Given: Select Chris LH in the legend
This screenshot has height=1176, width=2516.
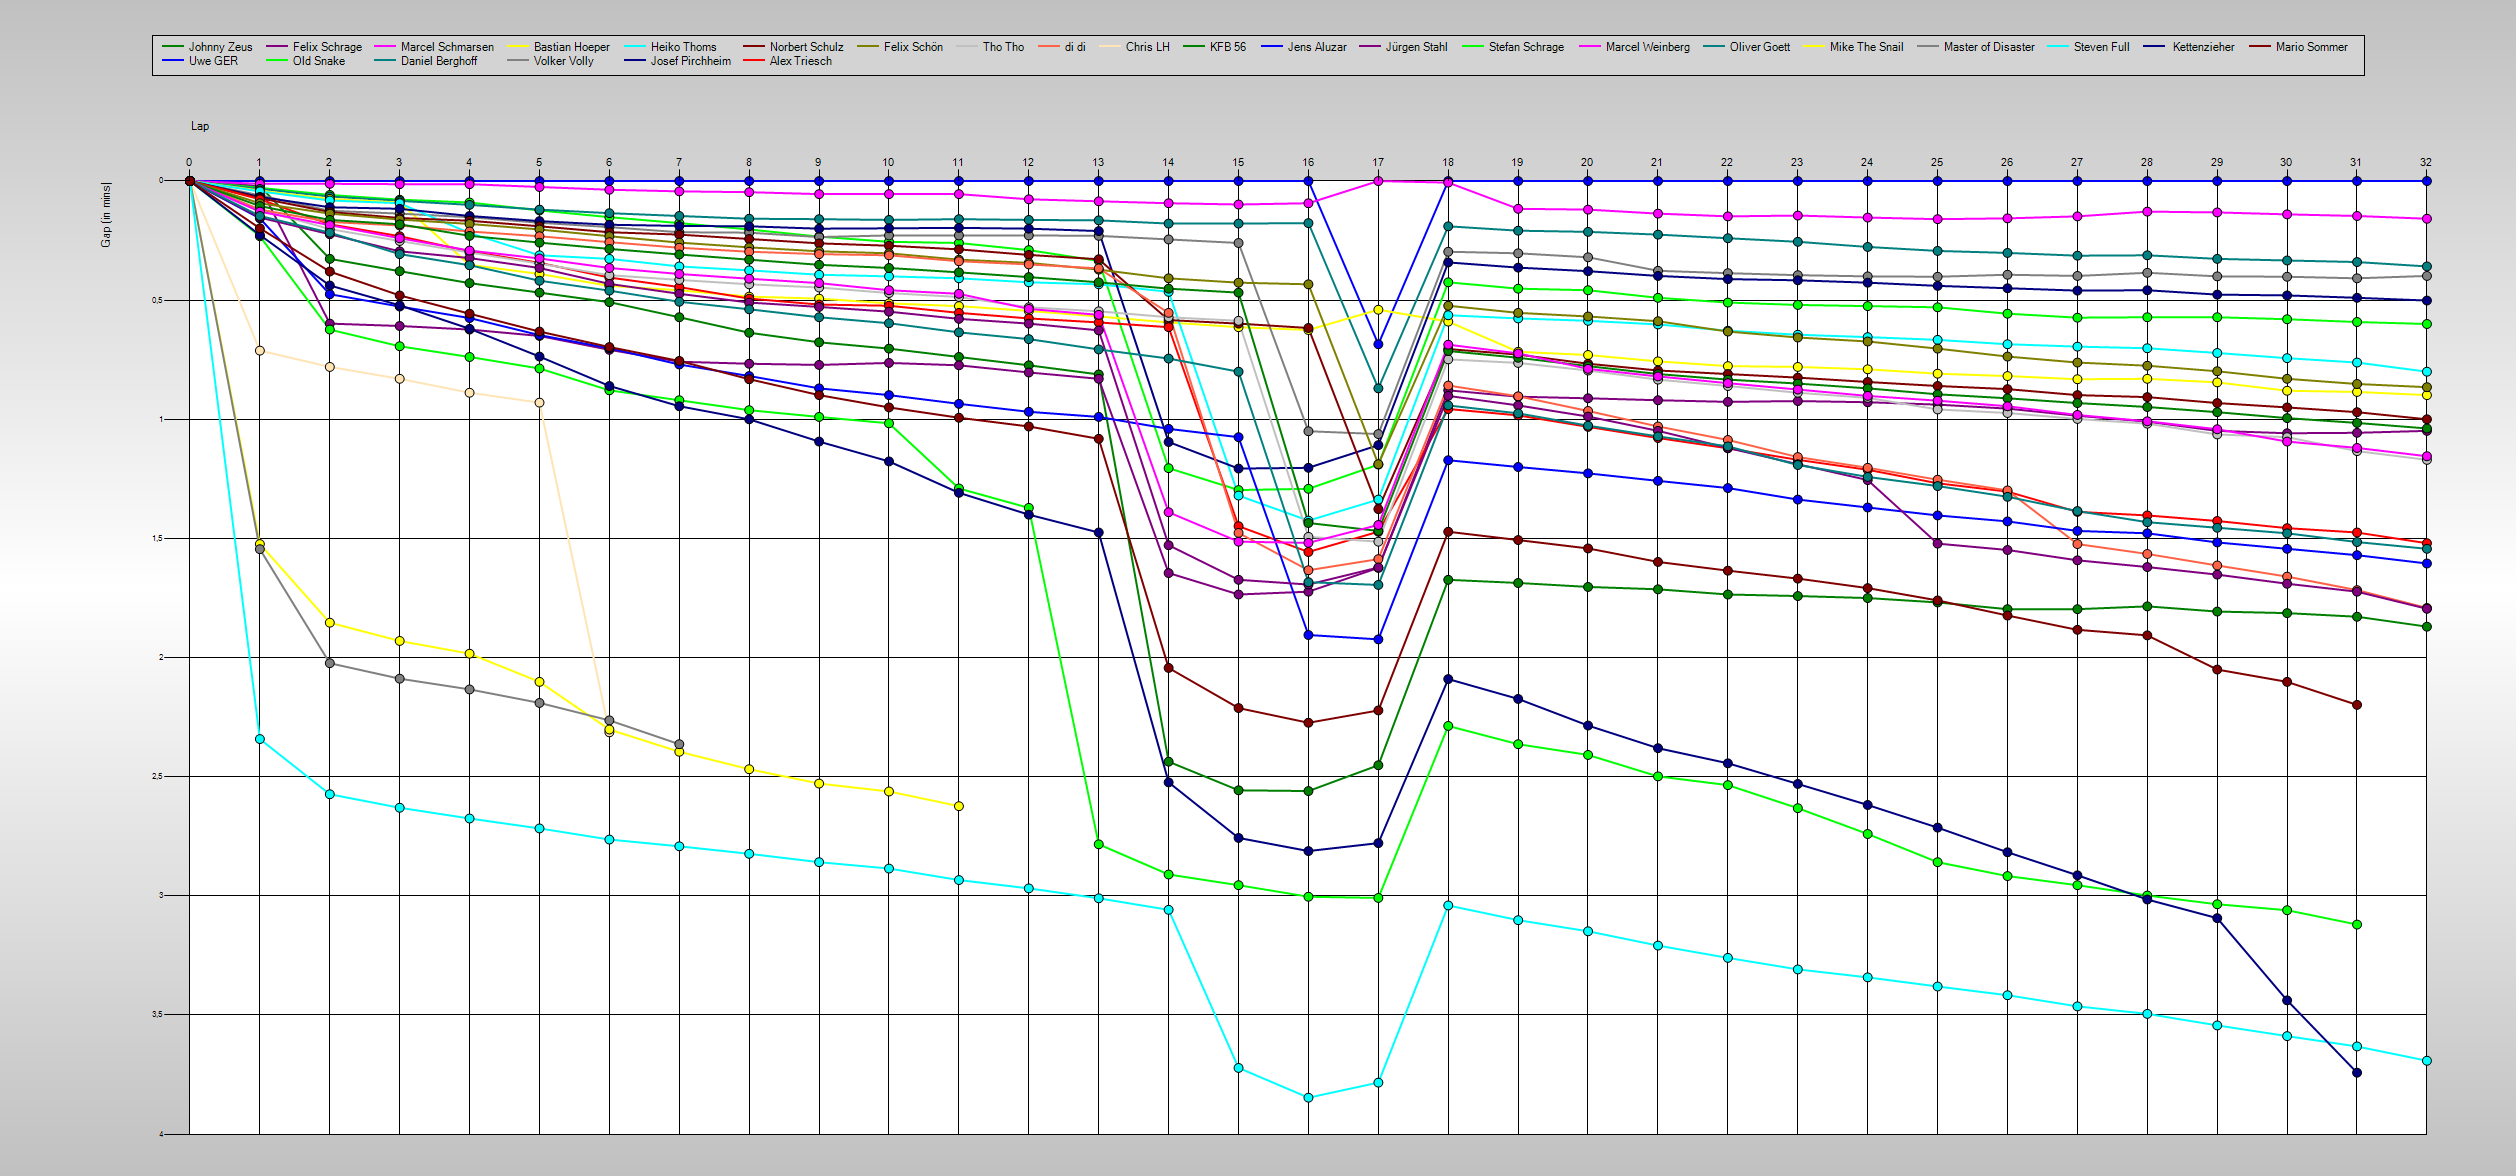Looking at the screenshot, I should (x=1147, y=47).
